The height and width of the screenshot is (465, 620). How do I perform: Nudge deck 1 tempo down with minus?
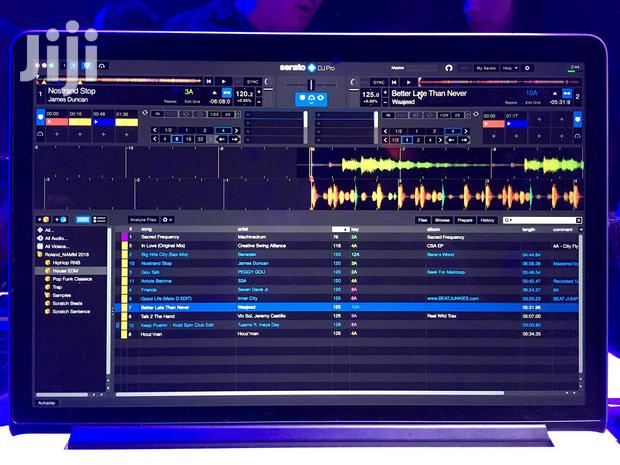[259, 102]
